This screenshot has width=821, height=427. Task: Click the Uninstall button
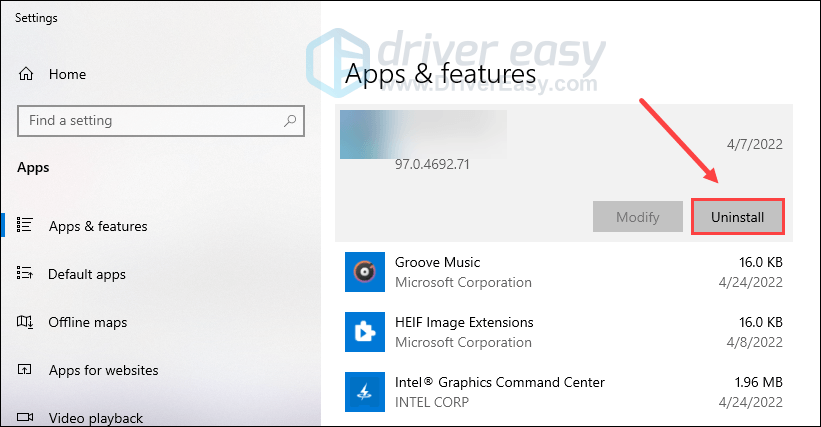[x=738, y=217]
